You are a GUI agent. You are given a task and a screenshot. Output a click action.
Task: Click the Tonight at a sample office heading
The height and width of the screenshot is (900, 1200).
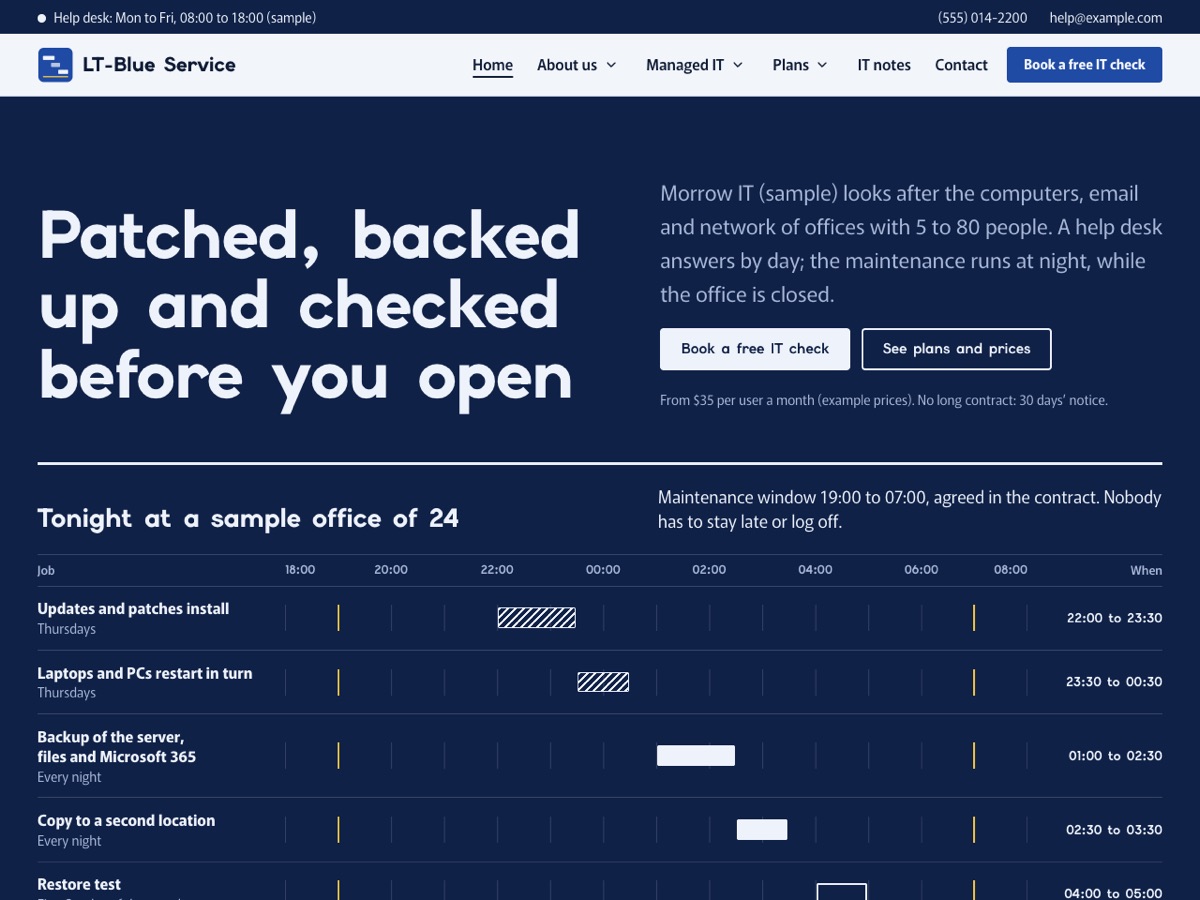click(248, 518)
